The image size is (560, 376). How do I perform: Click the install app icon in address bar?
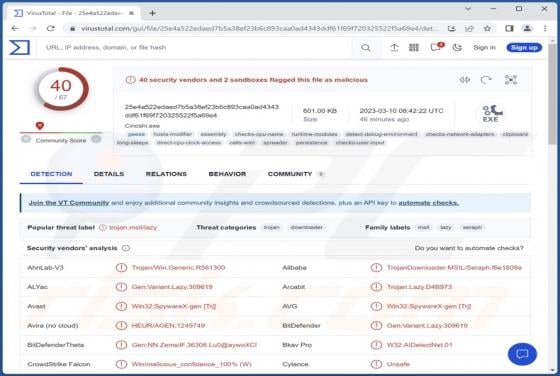pos(451,29)
